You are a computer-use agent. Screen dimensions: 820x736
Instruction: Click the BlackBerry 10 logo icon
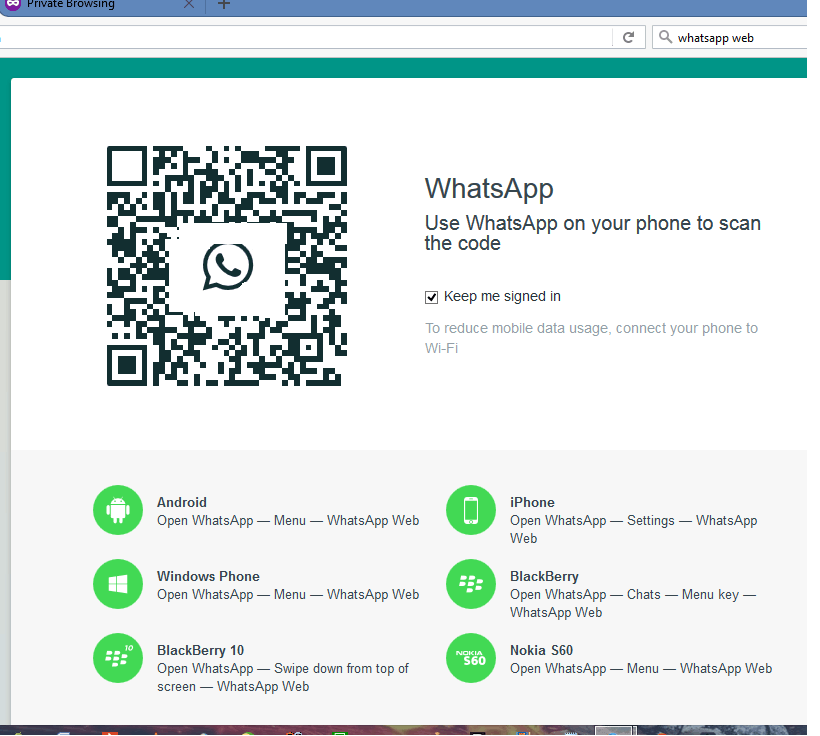pos(118,658)
